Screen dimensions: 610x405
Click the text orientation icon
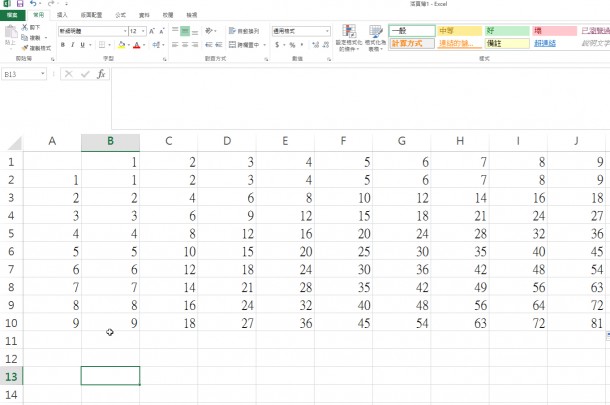coord(209,31)
